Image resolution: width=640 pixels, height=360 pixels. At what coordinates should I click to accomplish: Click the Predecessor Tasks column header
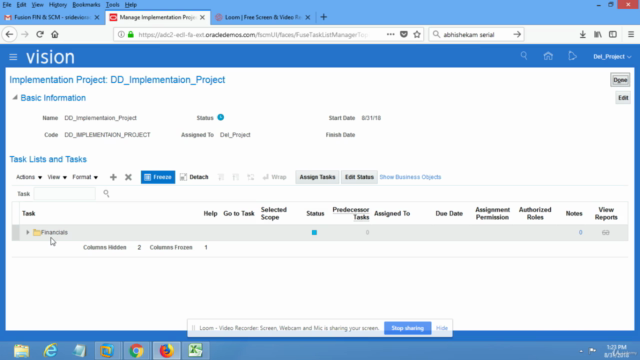[x=351, y=213]
